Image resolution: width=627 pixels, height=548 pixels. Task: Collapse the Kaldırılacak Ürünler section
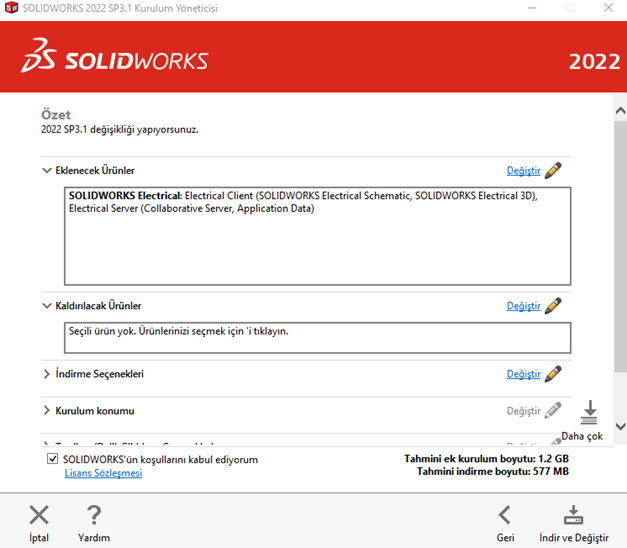coord(47,306)
